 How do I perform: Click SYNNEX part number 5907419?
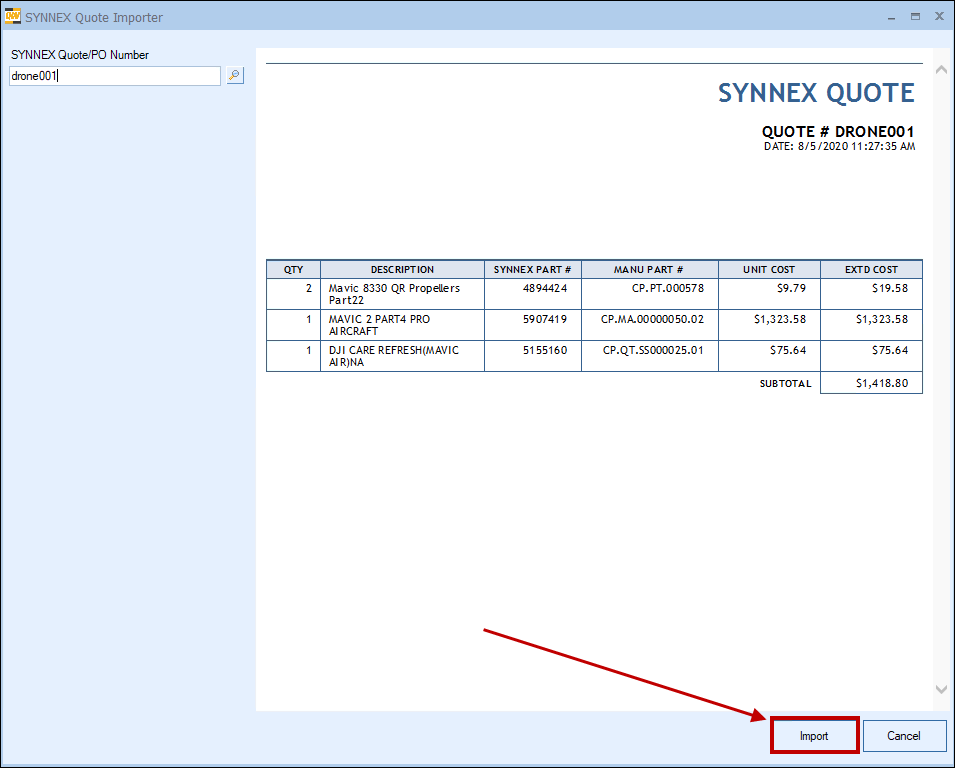(545, 319)
